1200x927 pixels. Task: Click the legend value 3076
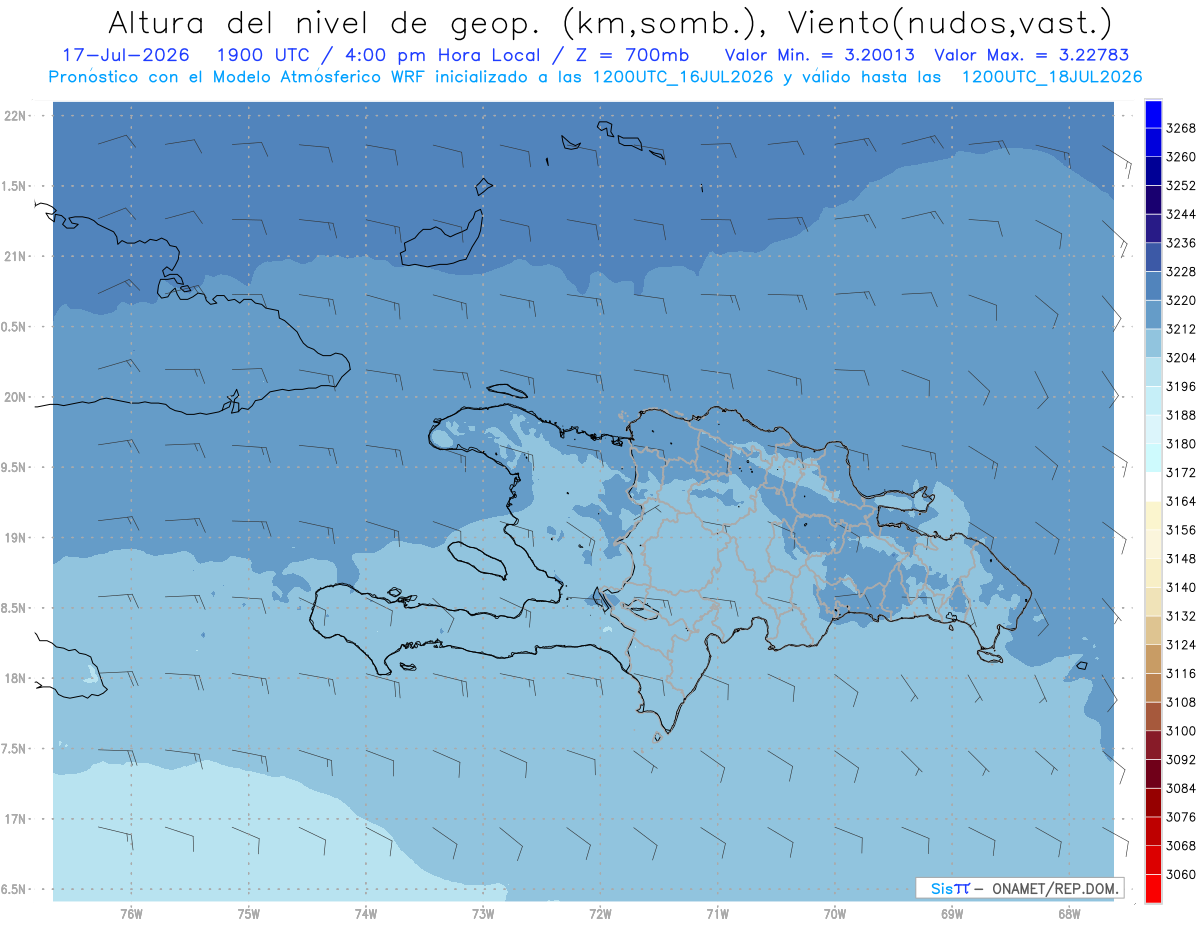click(1181, 817)
